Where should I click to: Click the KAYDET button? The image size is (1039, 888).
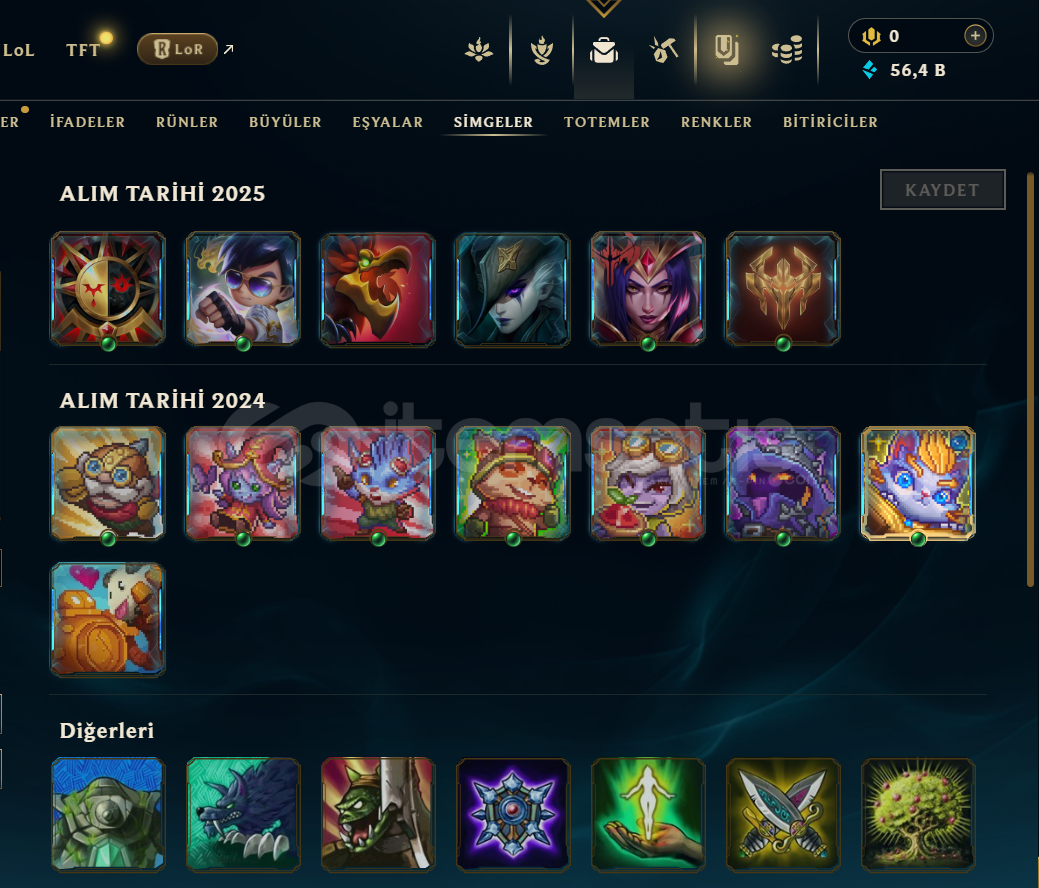(x=942, y=190)
